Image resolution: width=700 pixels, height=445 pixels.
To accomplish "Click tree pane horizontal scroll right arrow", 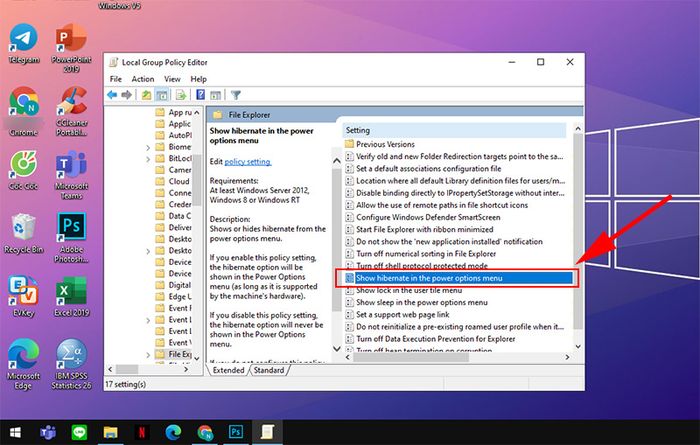I will tap(187, 370).
